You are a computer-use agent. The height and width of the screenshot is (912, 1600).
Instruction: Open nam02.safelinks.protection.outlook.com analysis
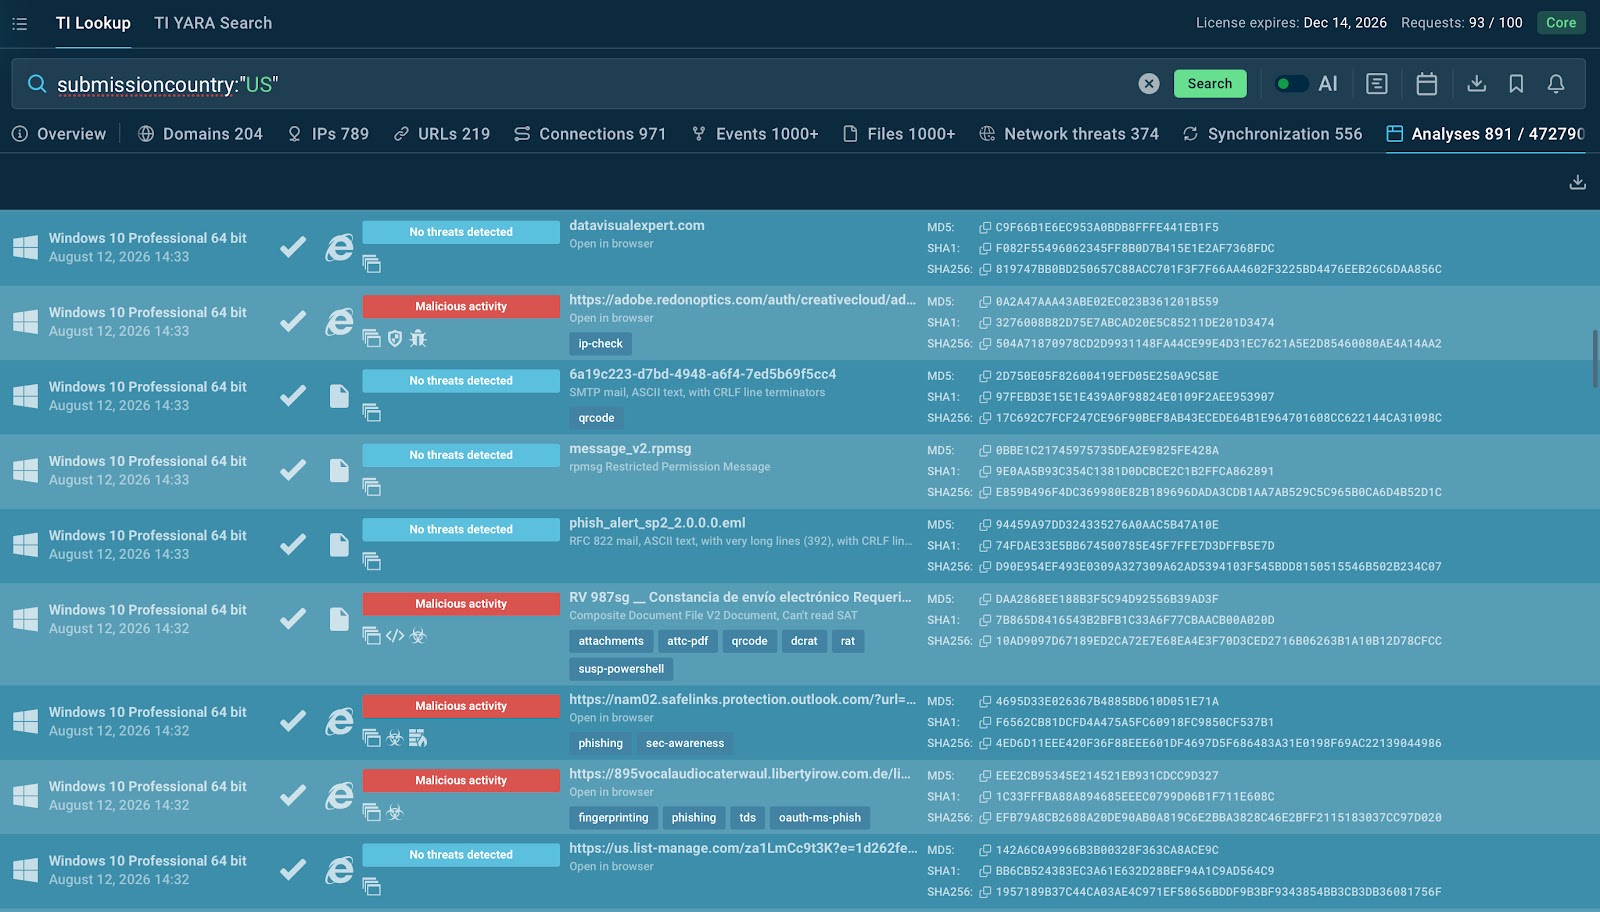point(742,699)
